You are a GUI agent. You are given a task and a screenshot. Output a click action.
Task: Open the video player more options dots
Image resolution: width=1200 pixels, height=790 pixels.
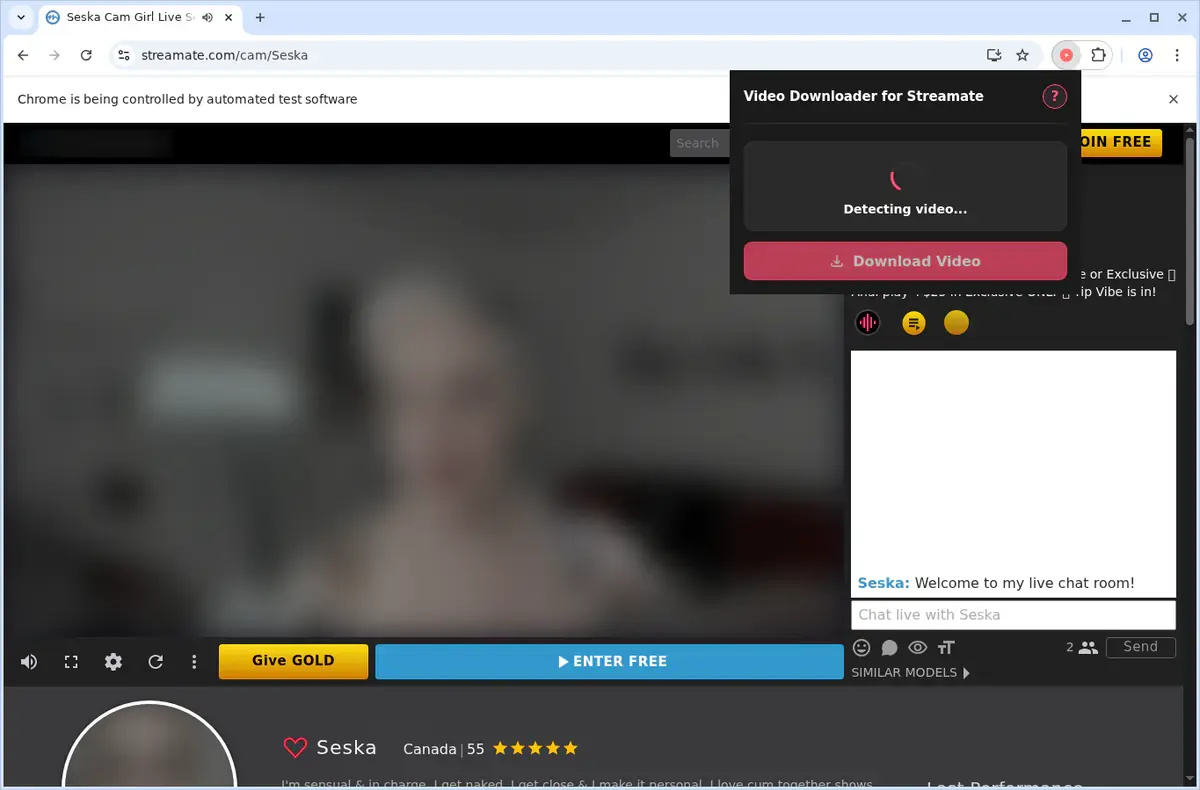[x=194, y=662]
